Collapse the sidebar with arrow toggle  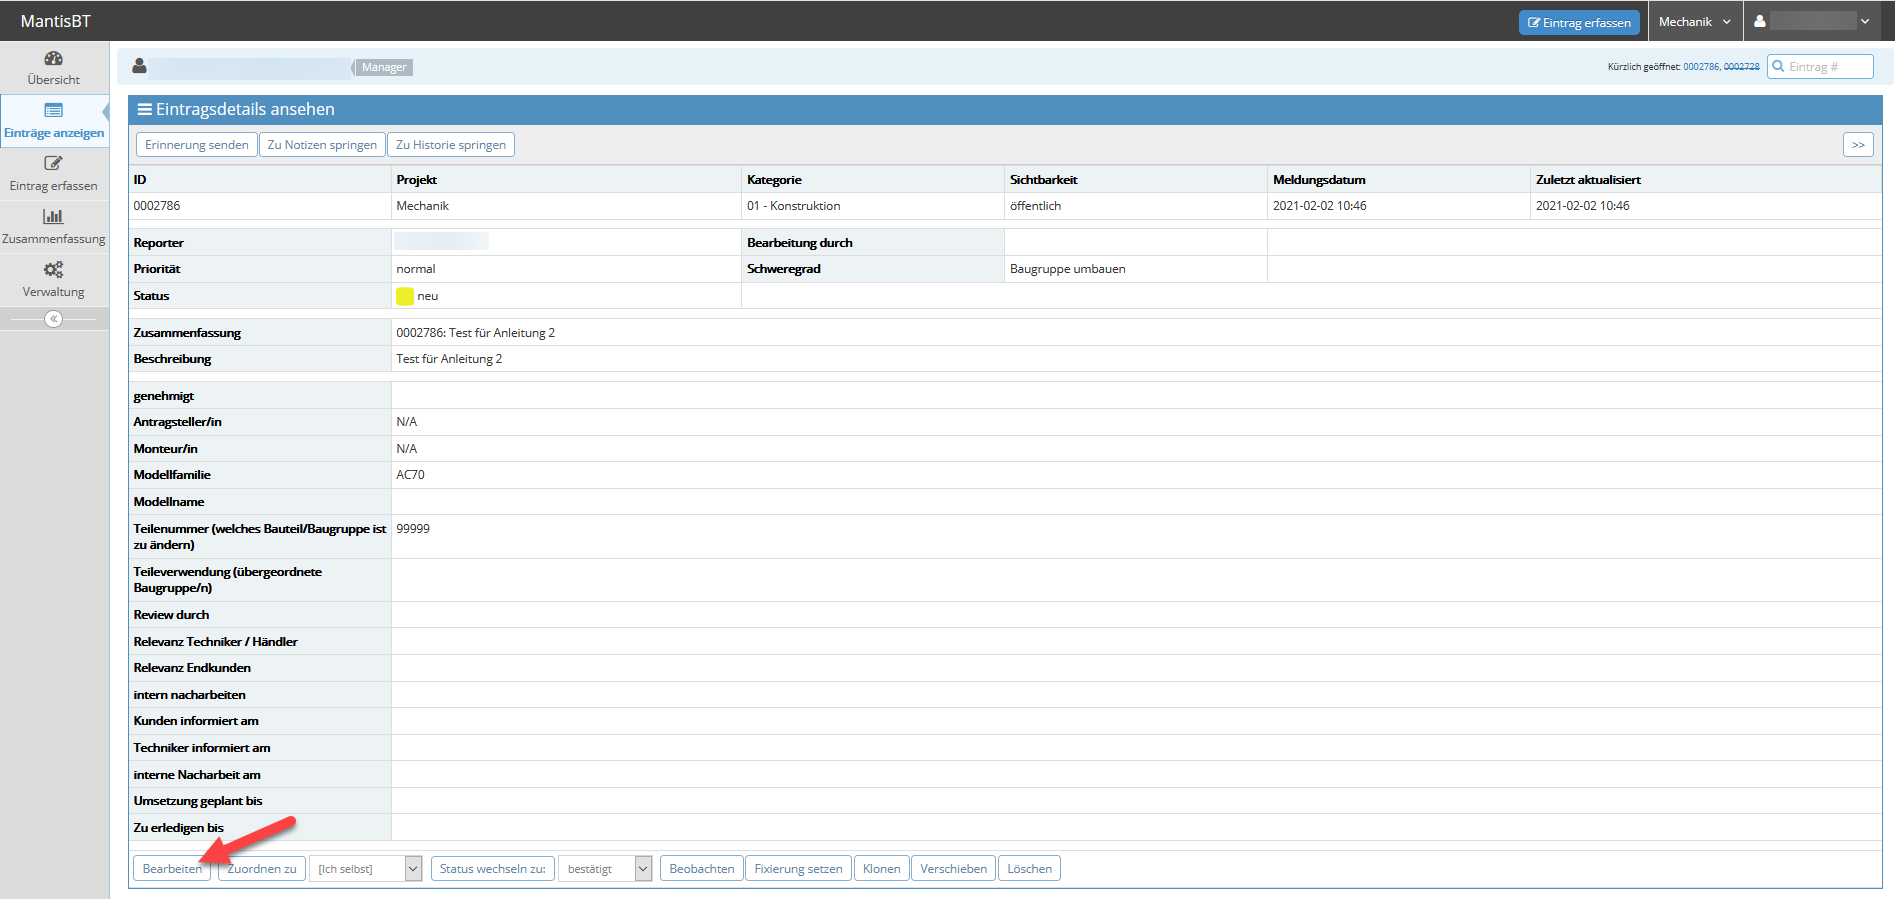[54, 319]
